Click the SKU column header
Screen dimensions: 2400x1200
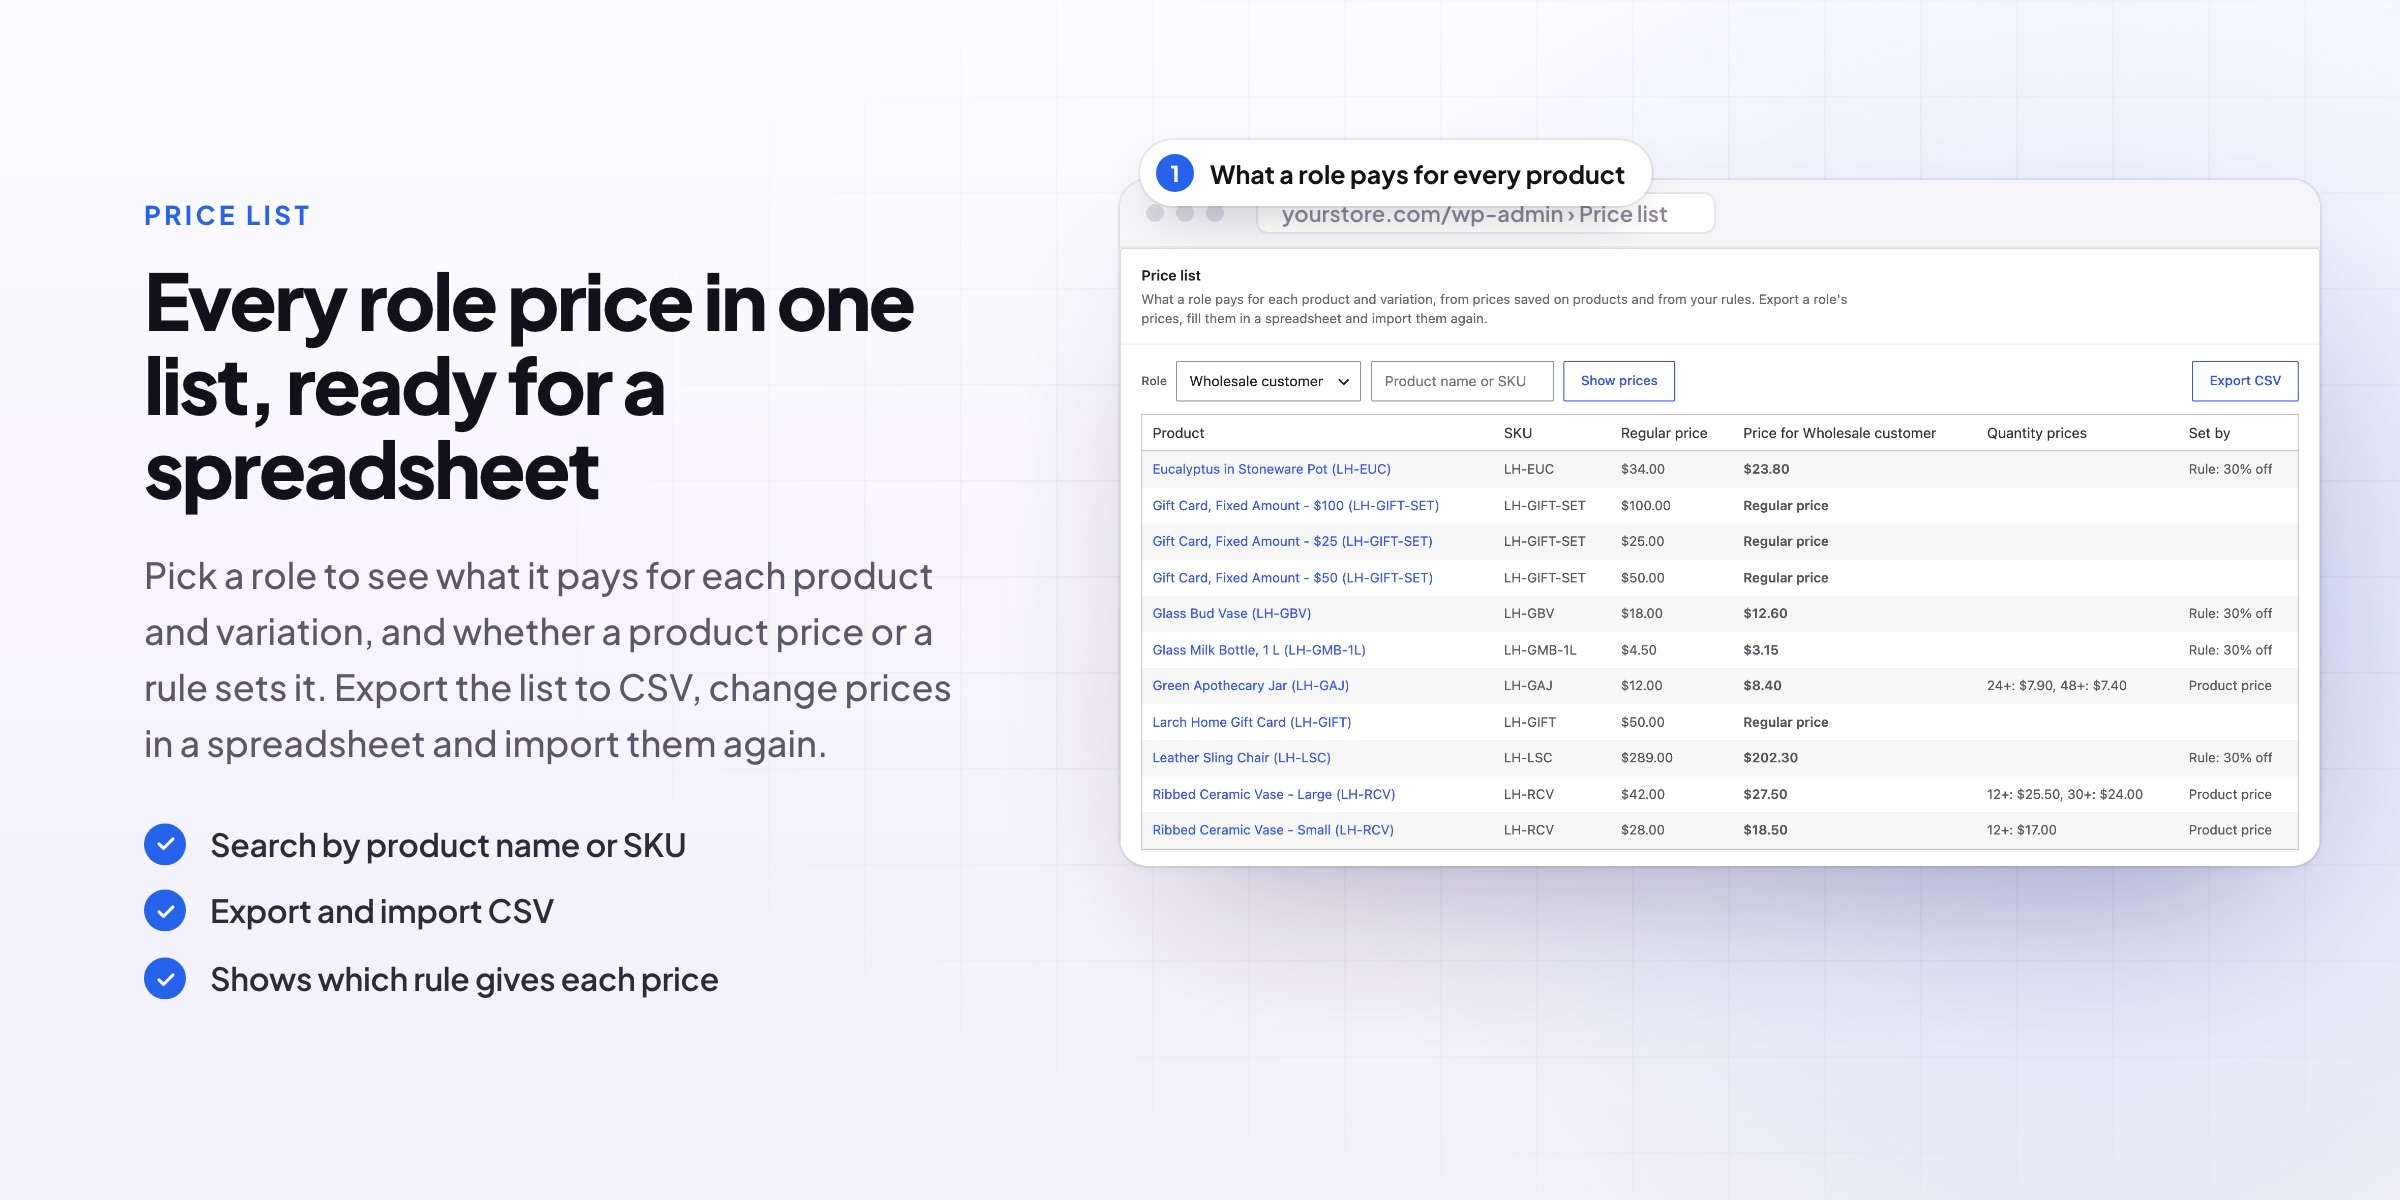[1517, 433]
